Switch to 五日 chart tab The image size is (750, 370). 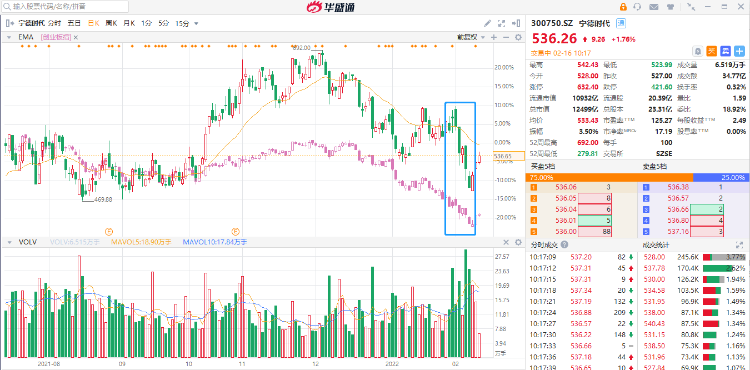pos(74,23)
